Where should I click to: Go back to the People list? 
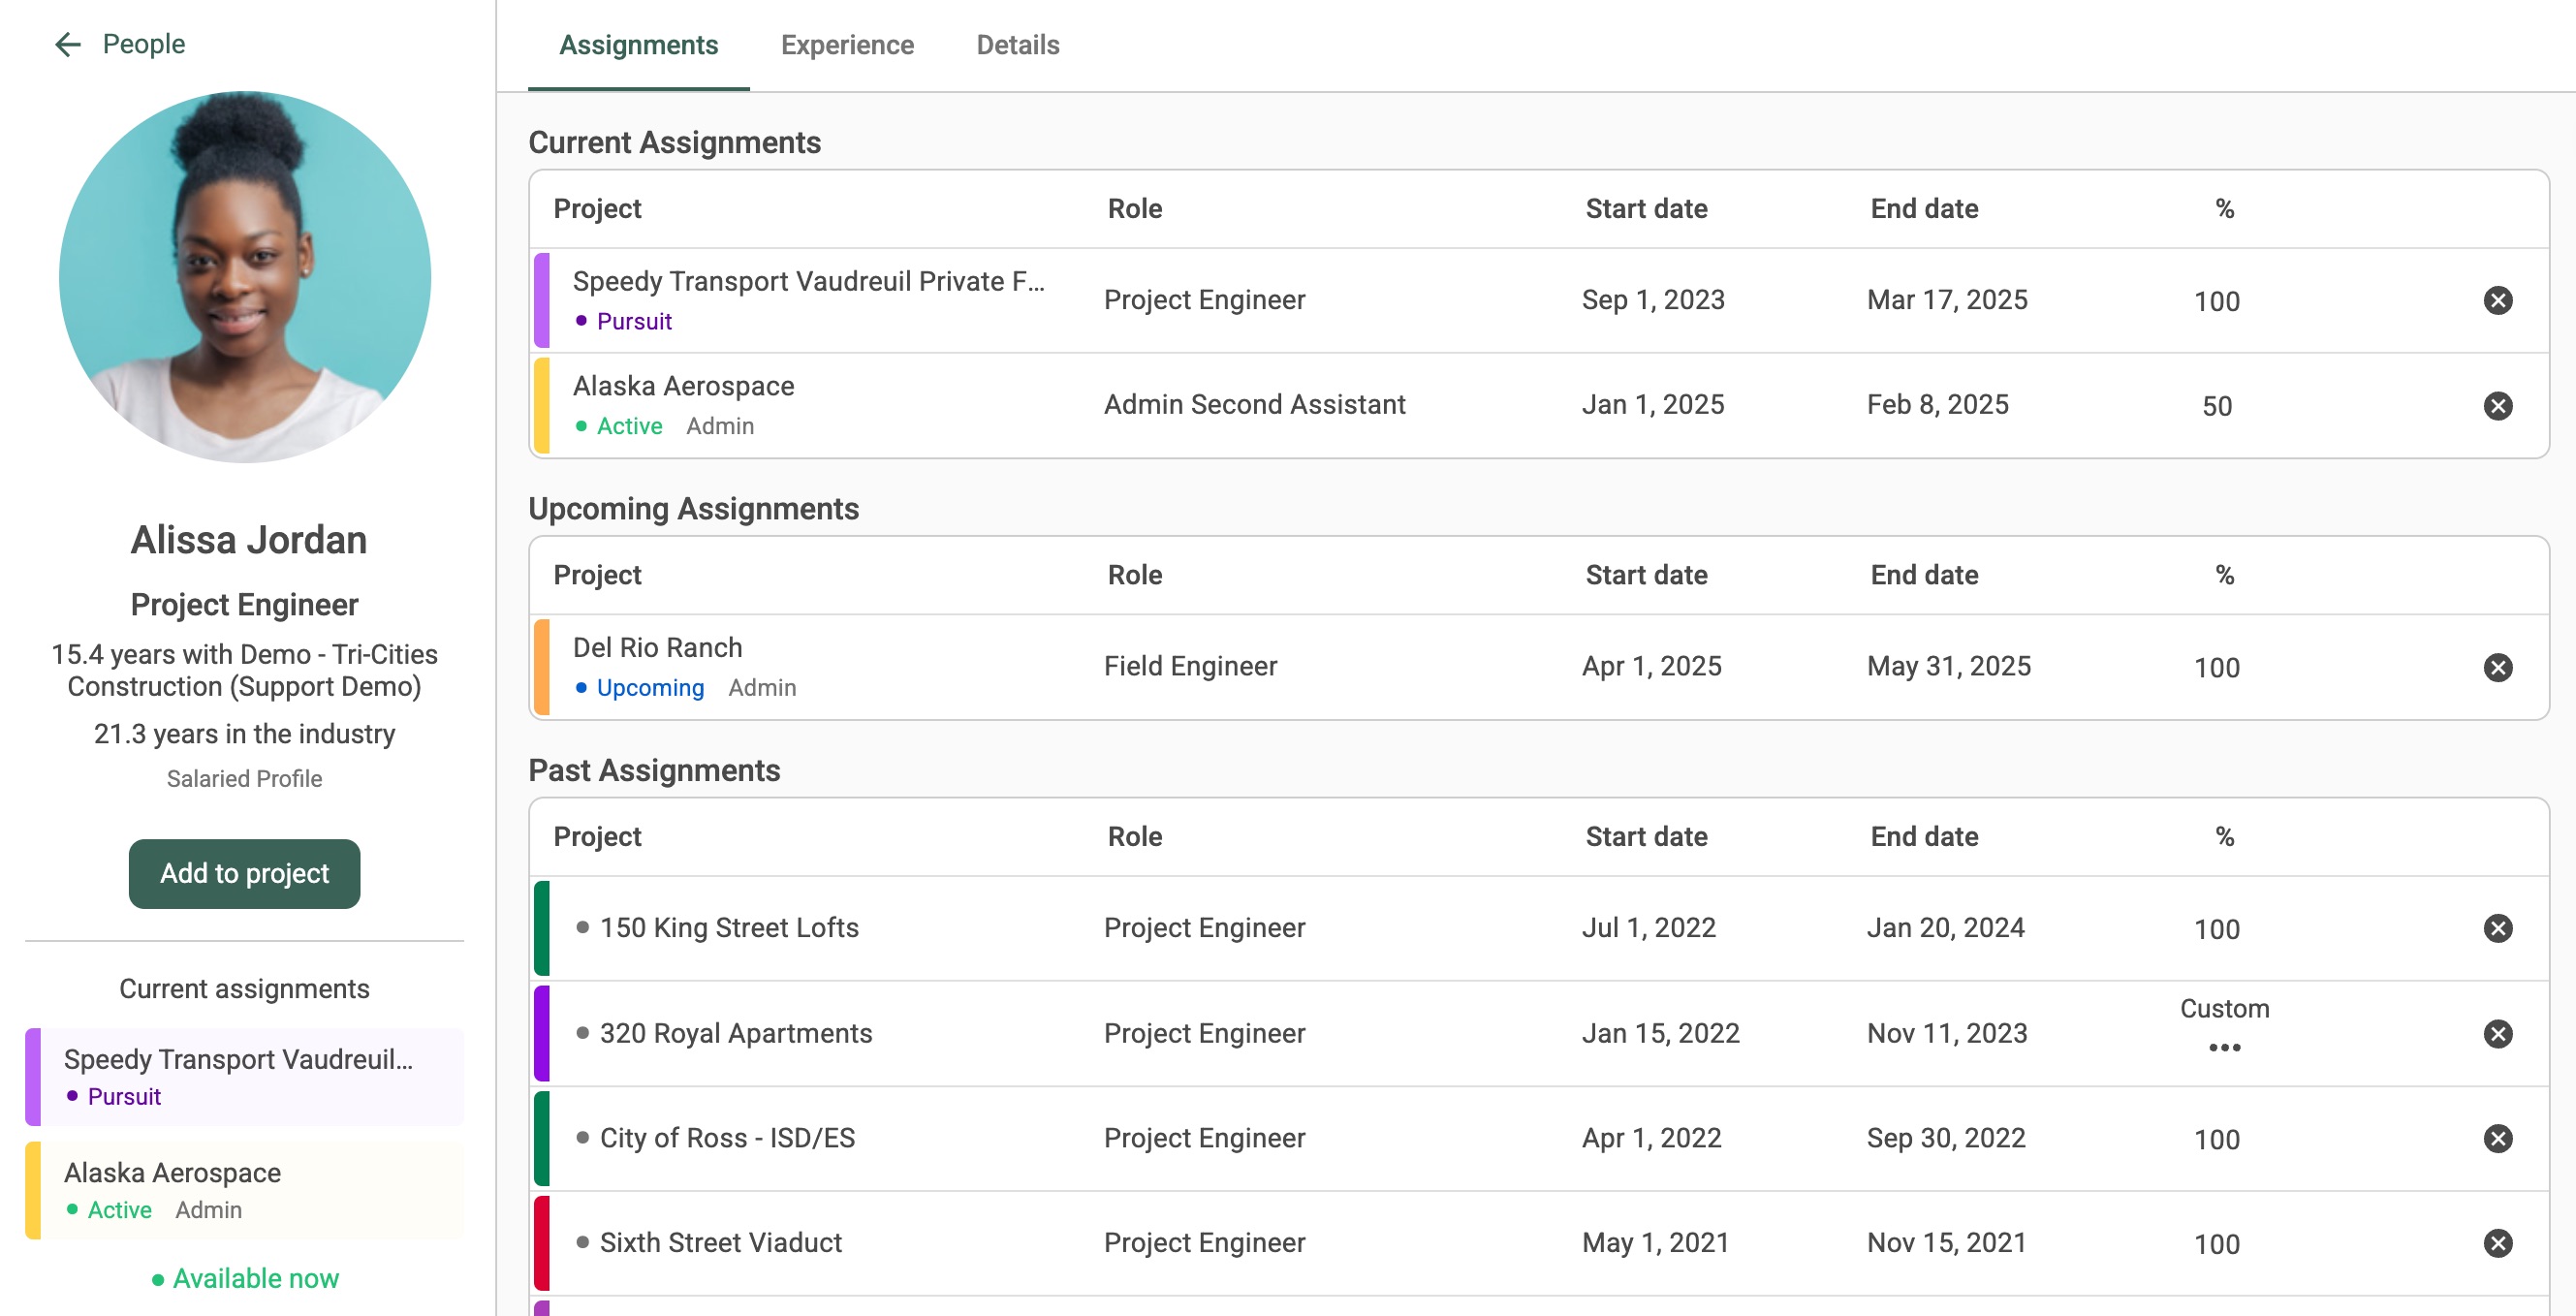coord(143,44)
